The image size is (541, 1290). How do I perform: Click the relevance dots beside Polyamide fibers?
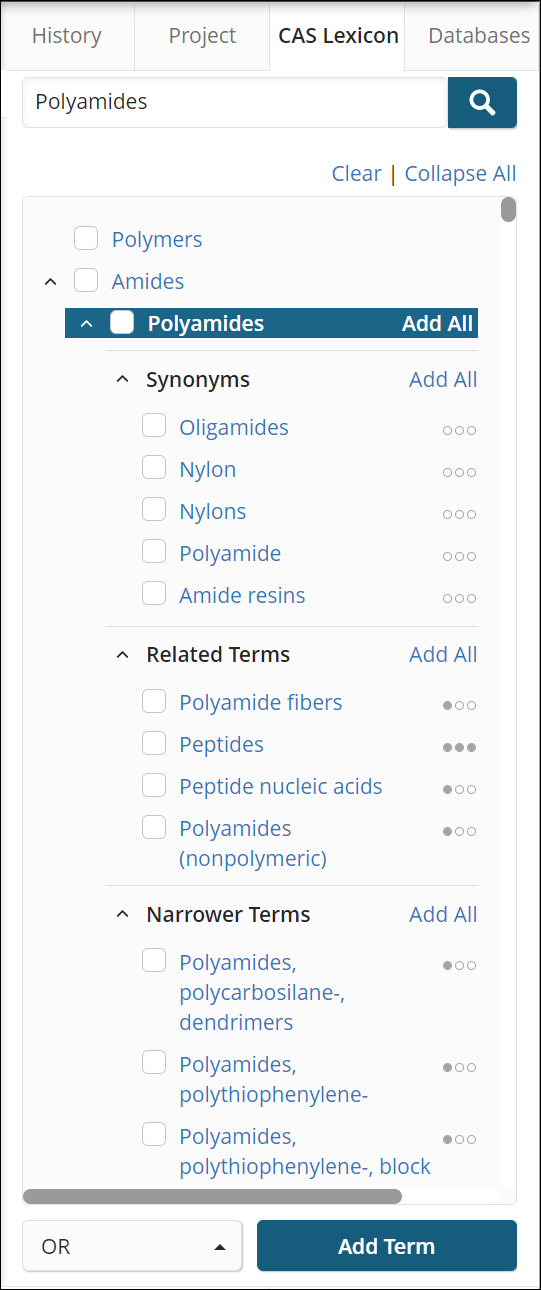[459, 705]
